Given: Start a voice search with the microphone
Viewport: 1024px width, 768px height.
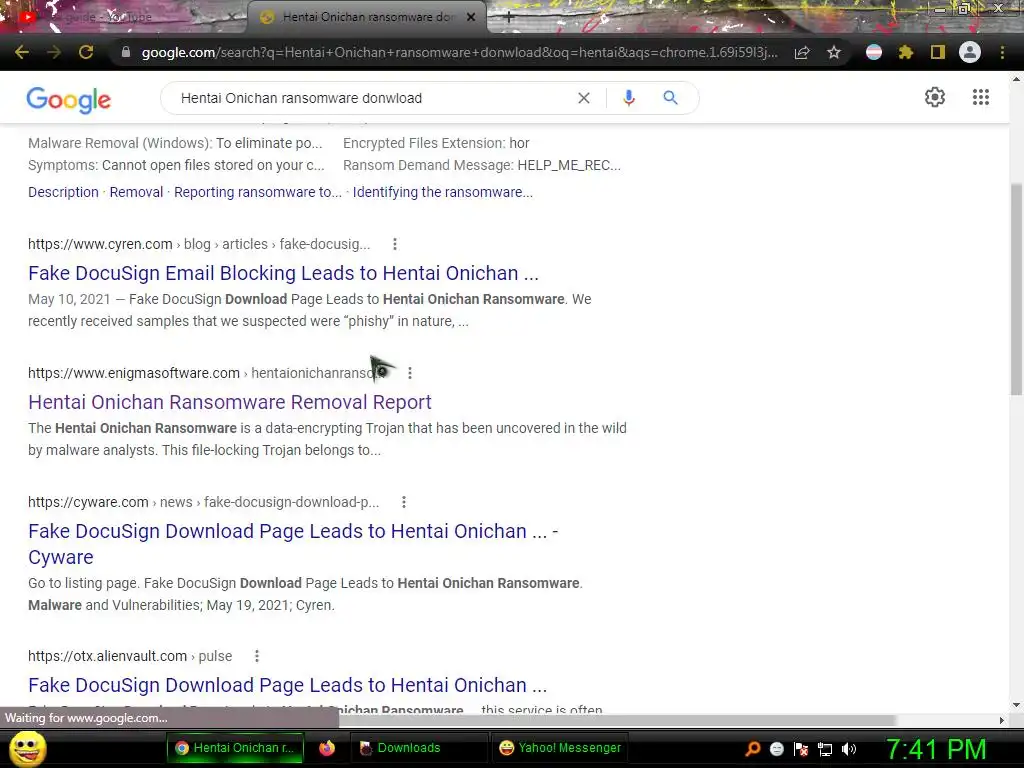Looking at the screenshot, I should coord(628,98).
